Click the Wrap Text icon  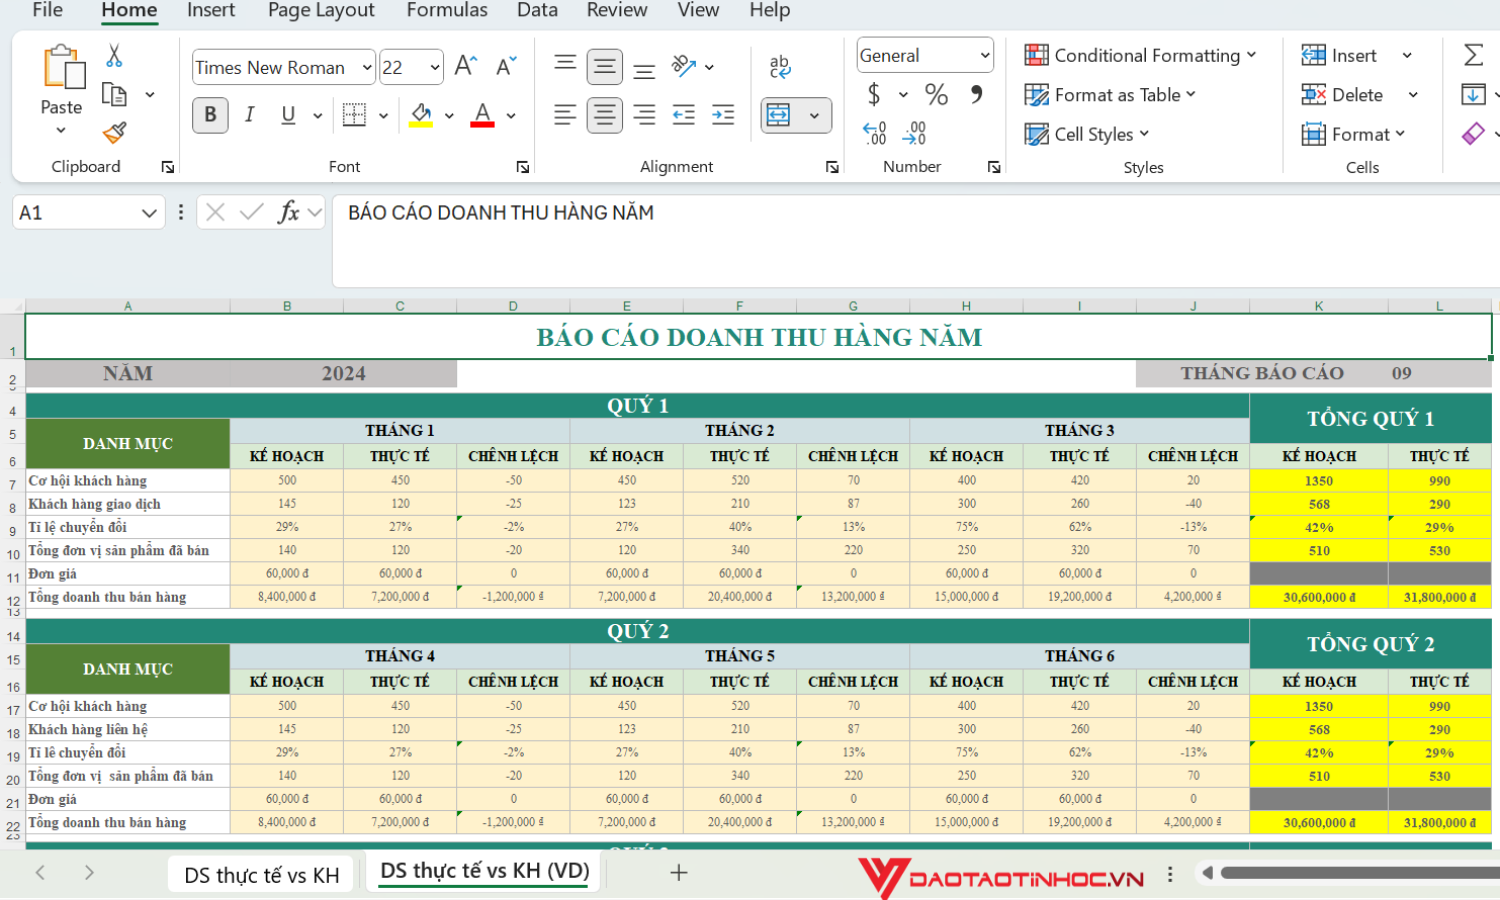click(780, 67)
